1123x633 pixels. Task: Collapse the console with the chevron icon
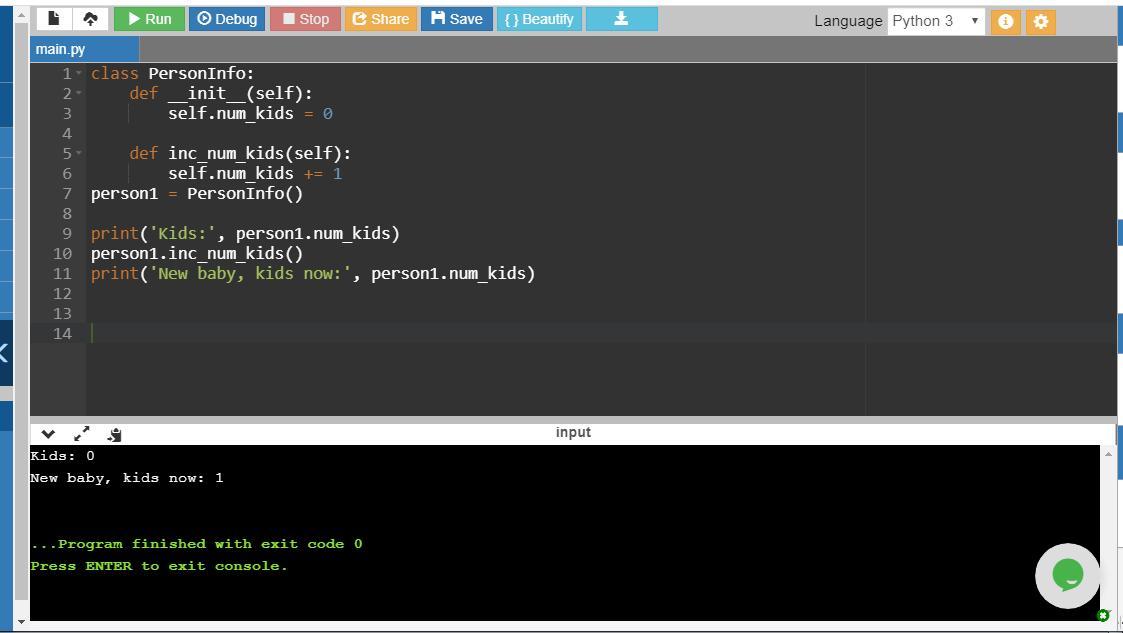[48, 434]
